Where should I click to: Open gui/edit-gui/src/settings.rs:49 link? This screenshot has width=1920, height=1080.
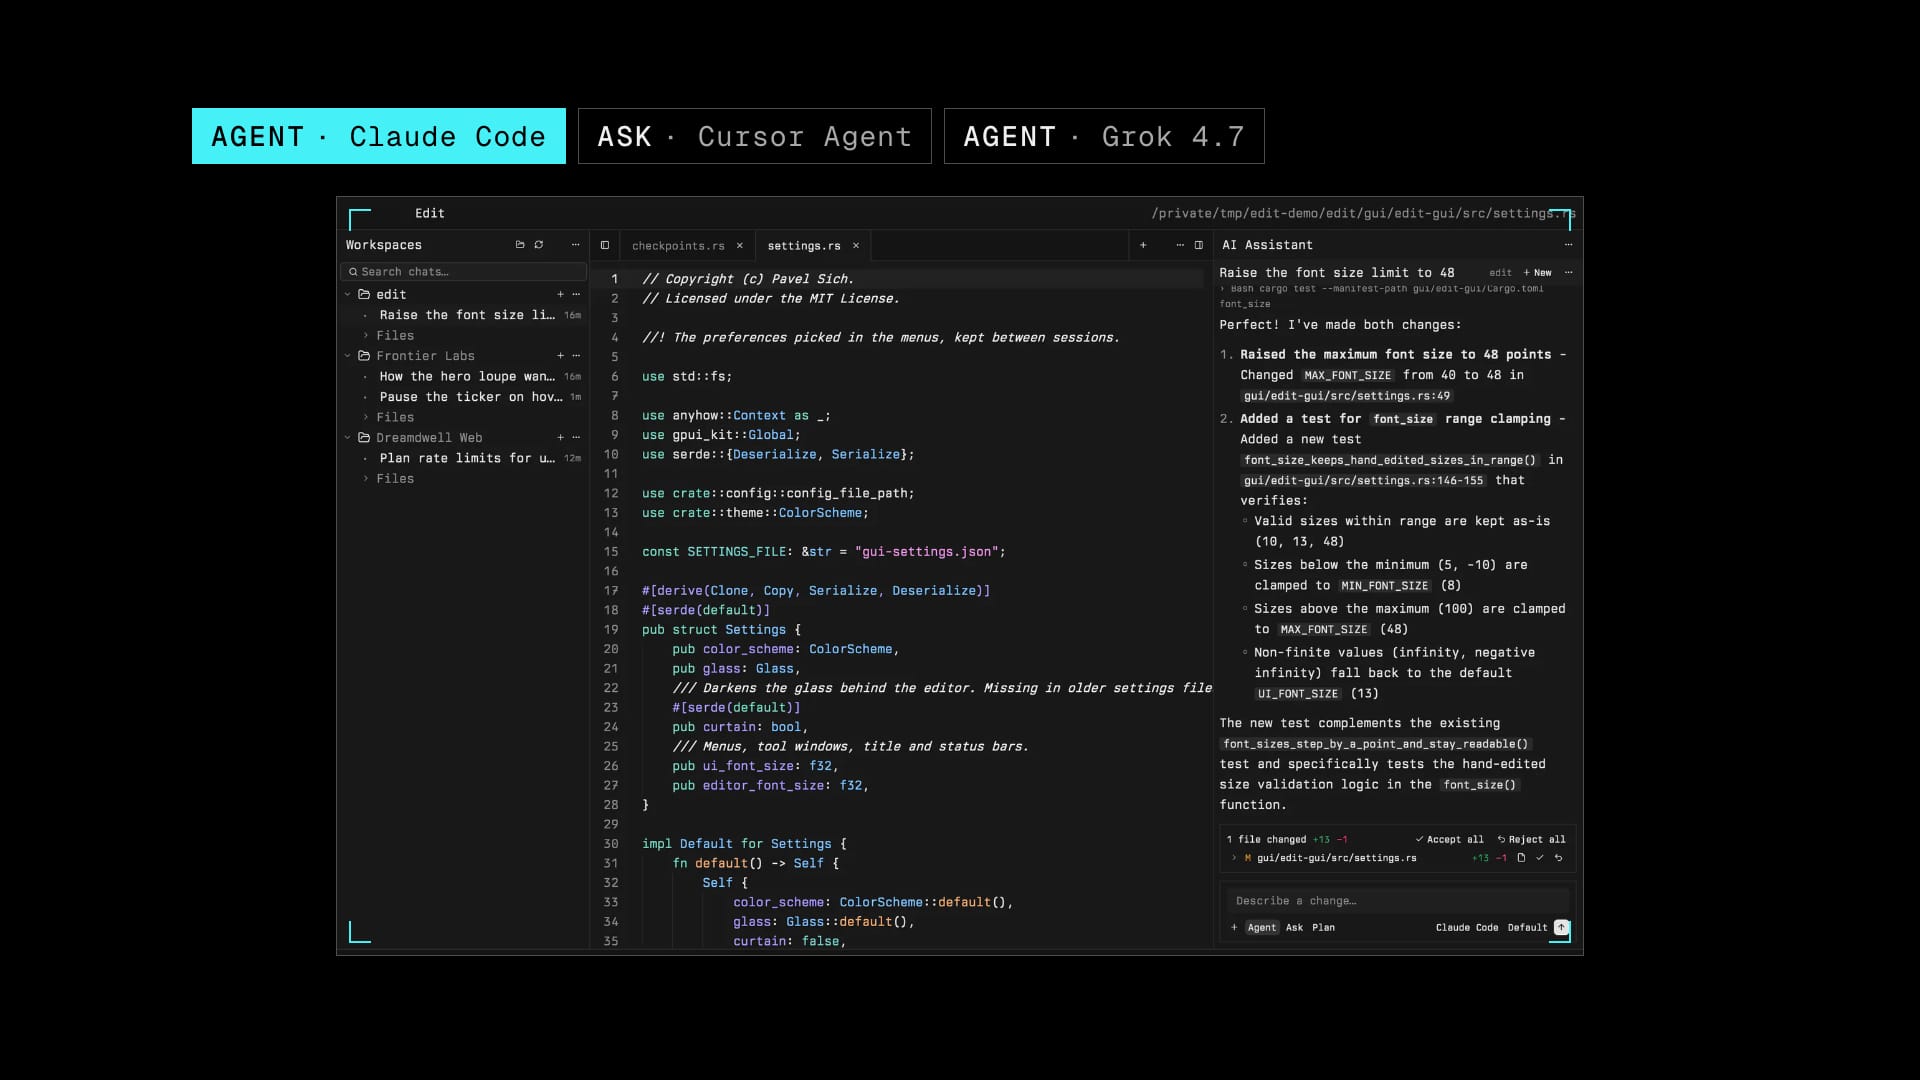point(1346,396)
